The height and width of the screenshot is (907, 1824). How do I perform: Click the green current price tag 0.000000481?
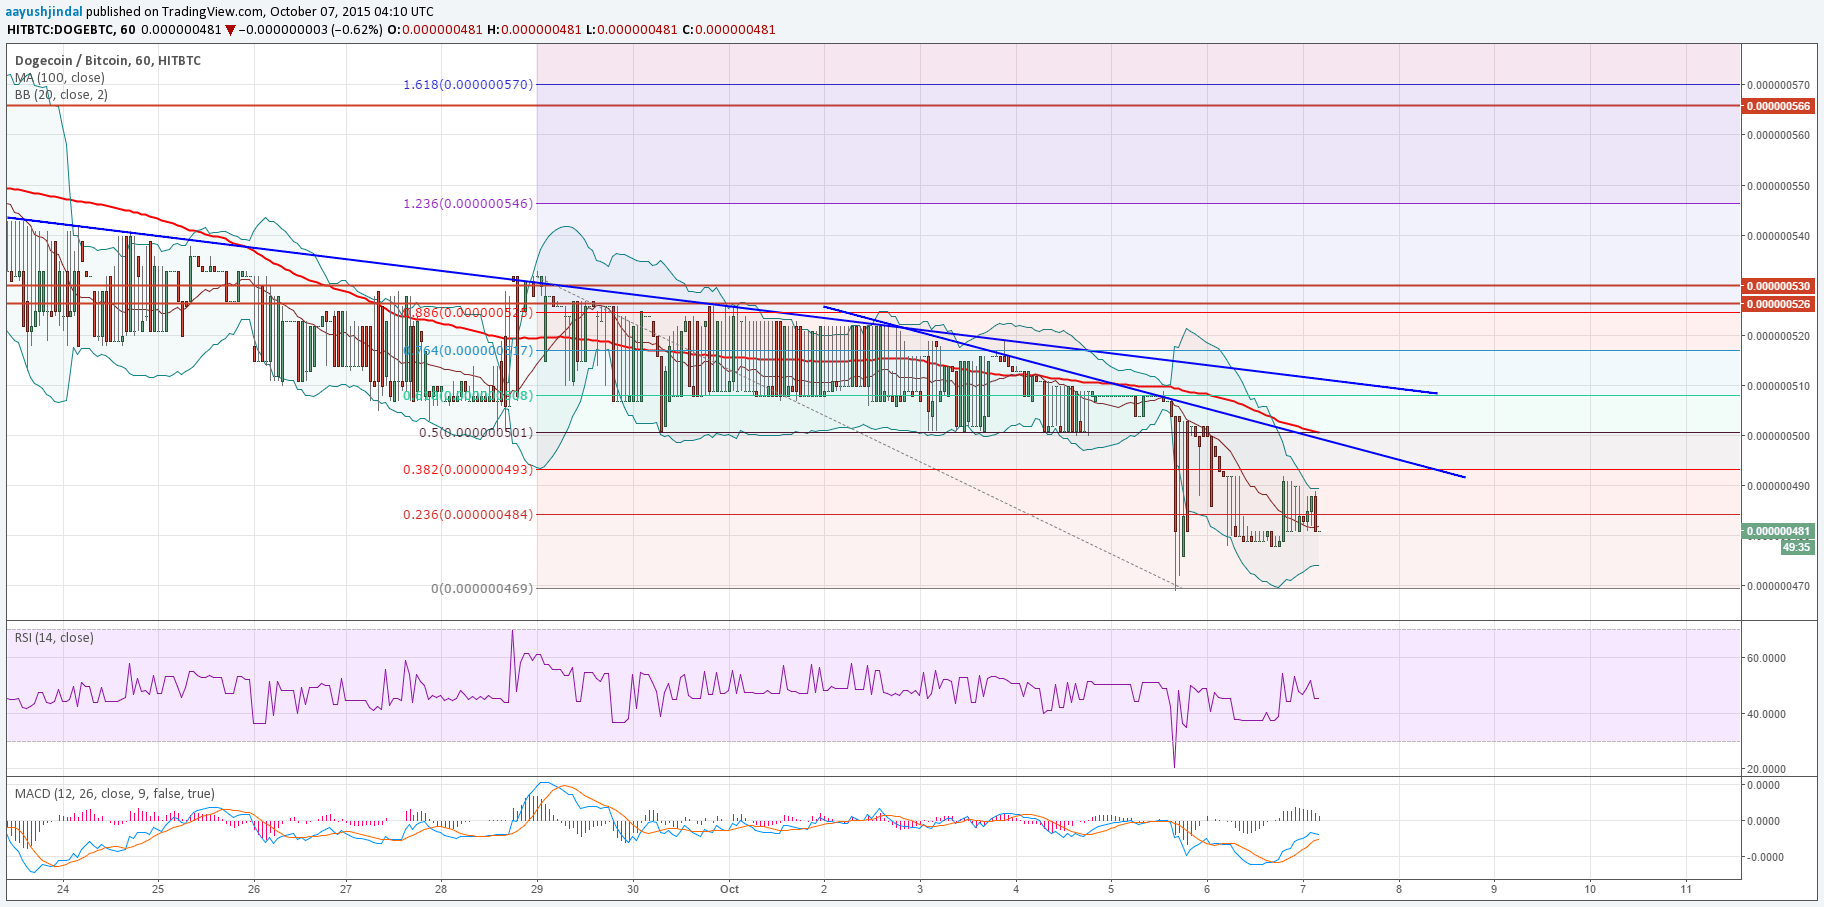tap(1778, 531)
